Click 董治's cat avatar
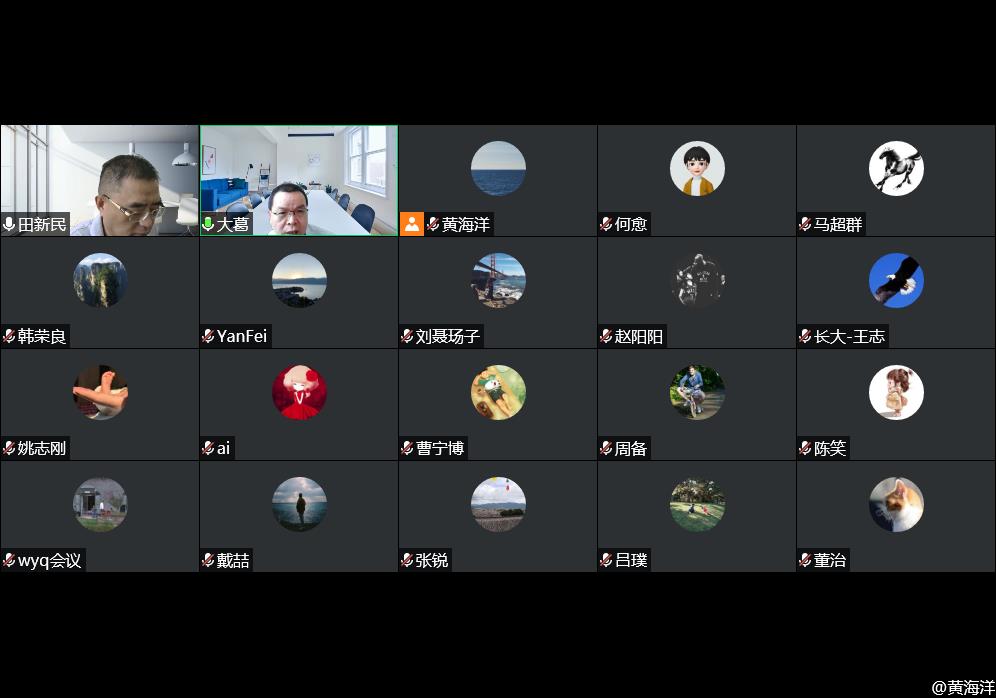This screenshot has width=996, height=698. pos(896,504)
